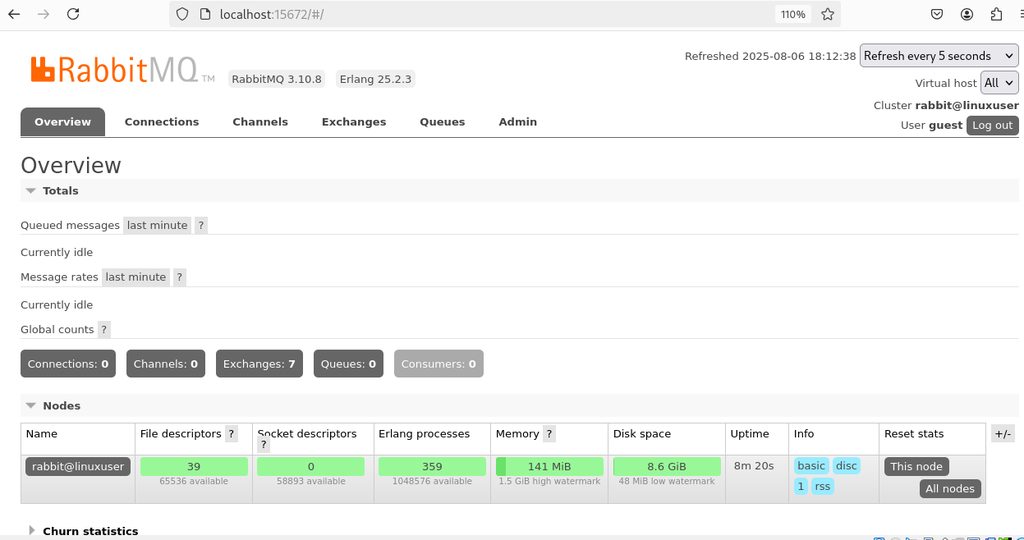Toggle columns with the +/- button

point(1002,434)
